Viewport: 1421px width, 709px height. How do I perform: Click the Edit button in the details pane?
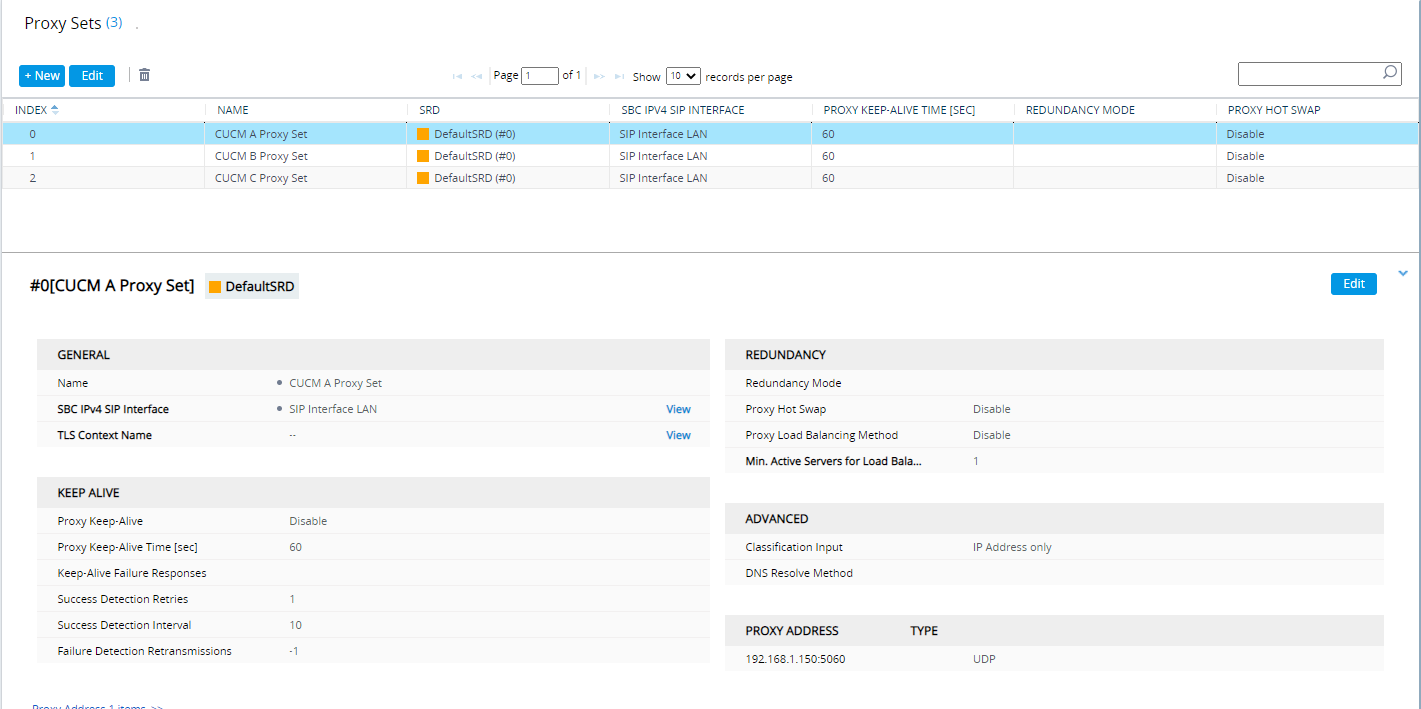point(1354,284)
